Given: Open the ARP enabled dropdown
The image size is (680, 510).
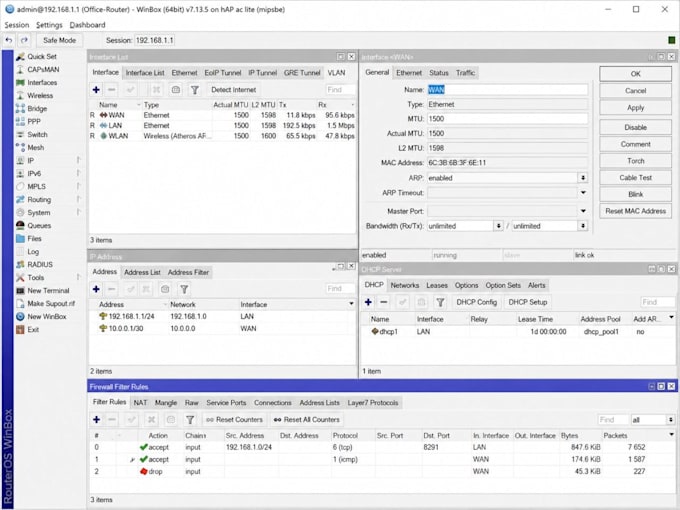Looking at the screenshot, I should point(583,178).
